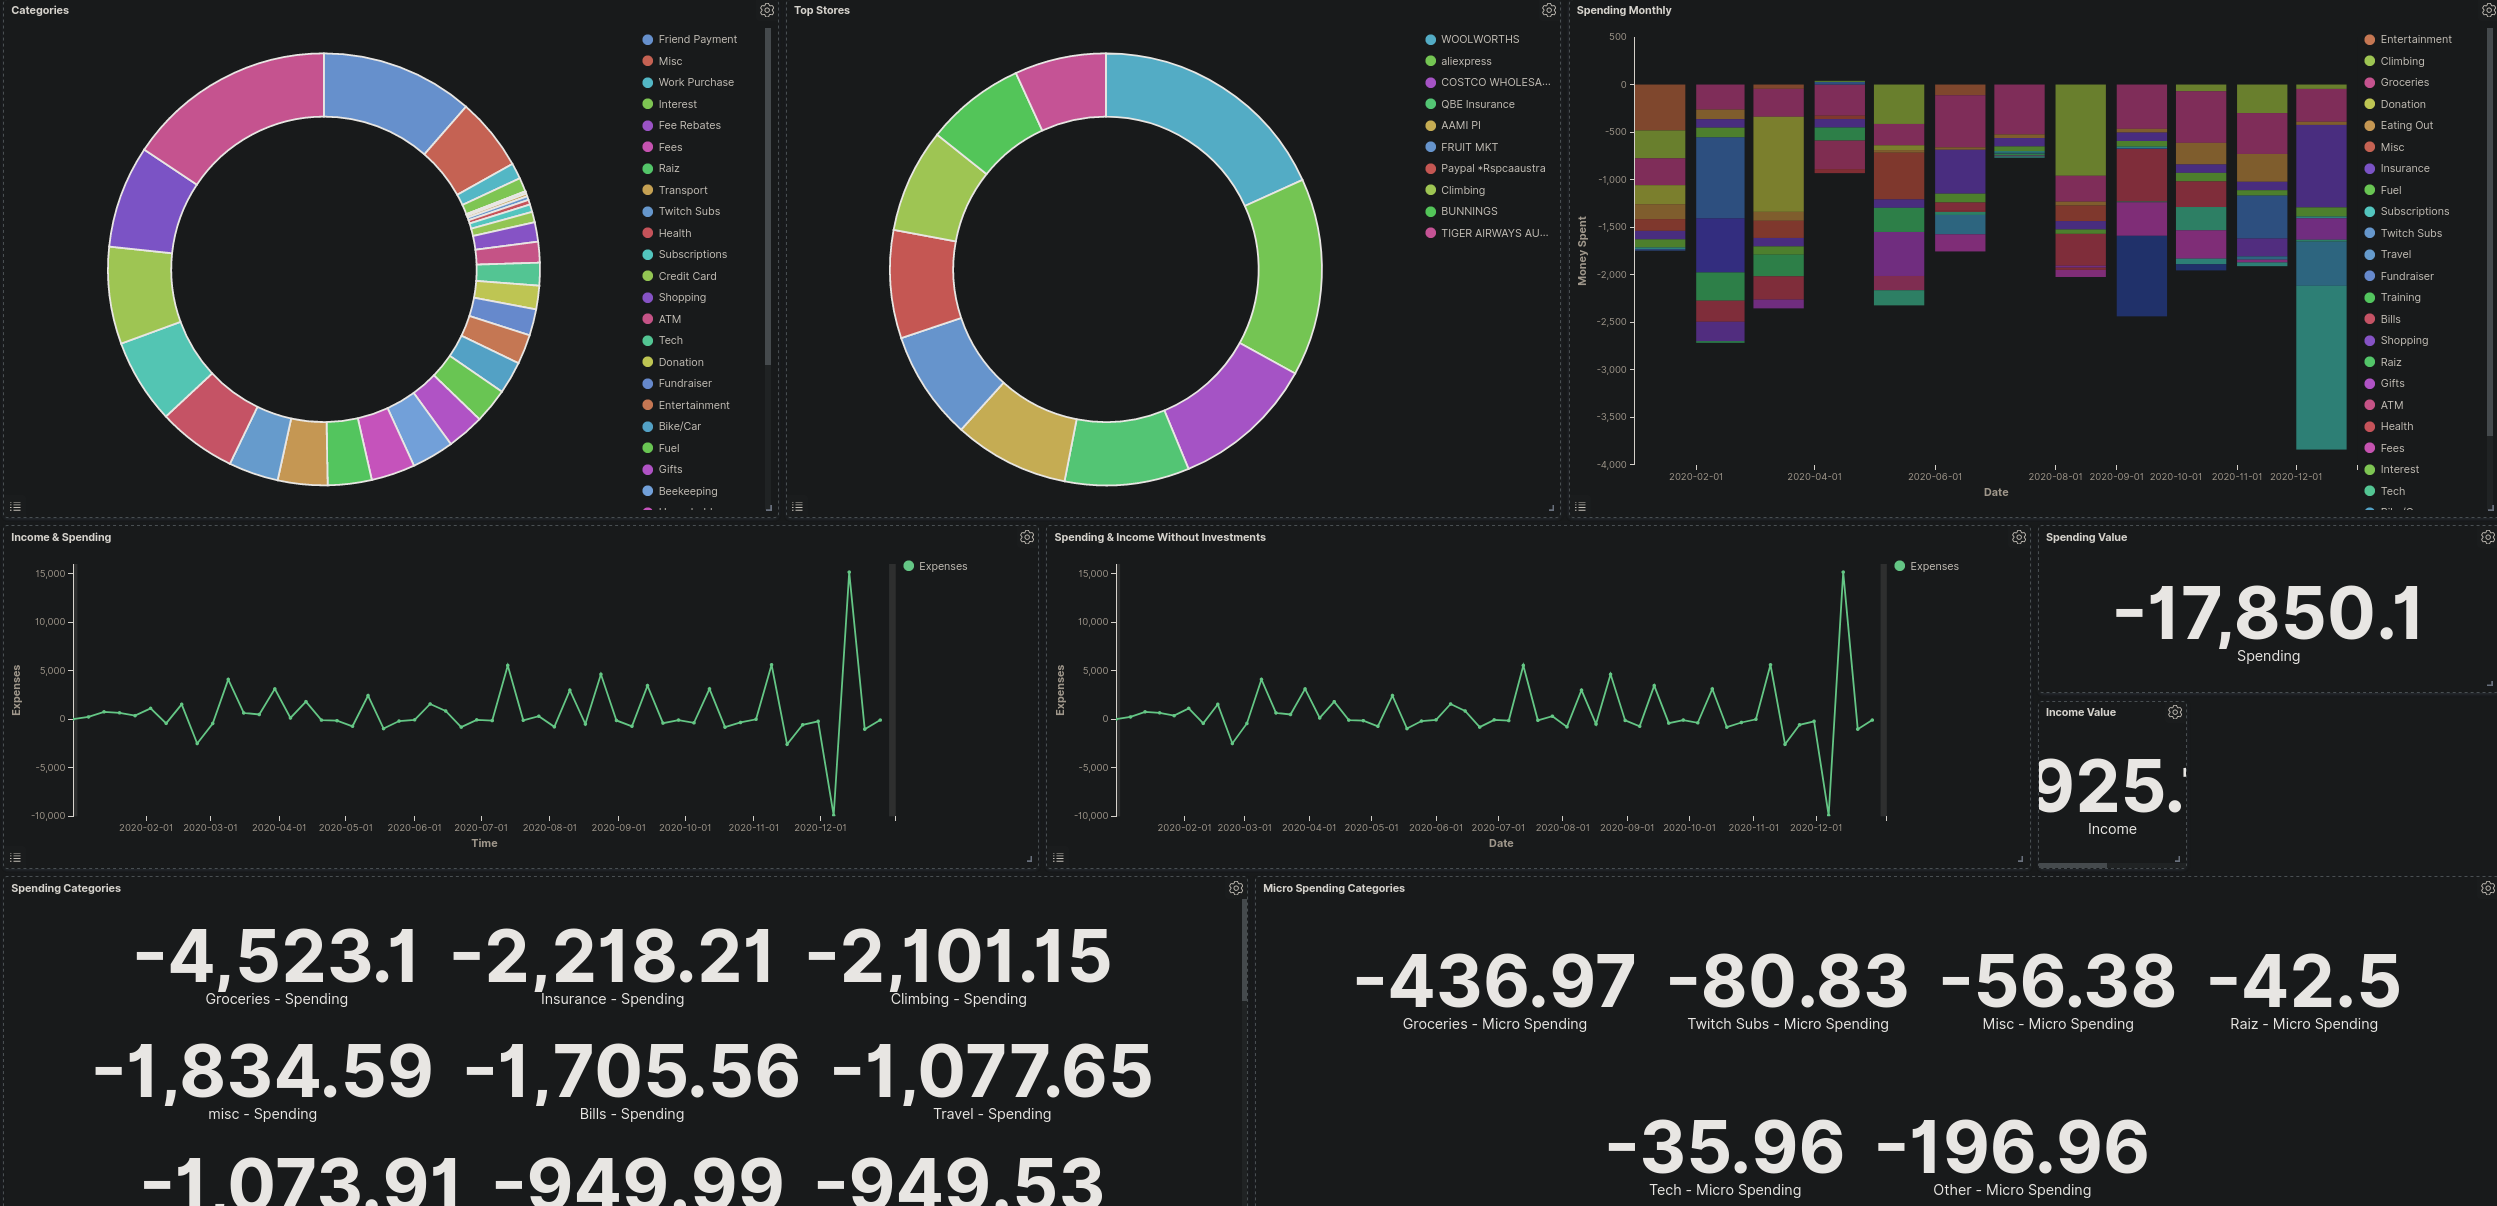2497x1206 pixels.
Task: Open Spending Categories panel gear icon
Action: (1235, 888)
